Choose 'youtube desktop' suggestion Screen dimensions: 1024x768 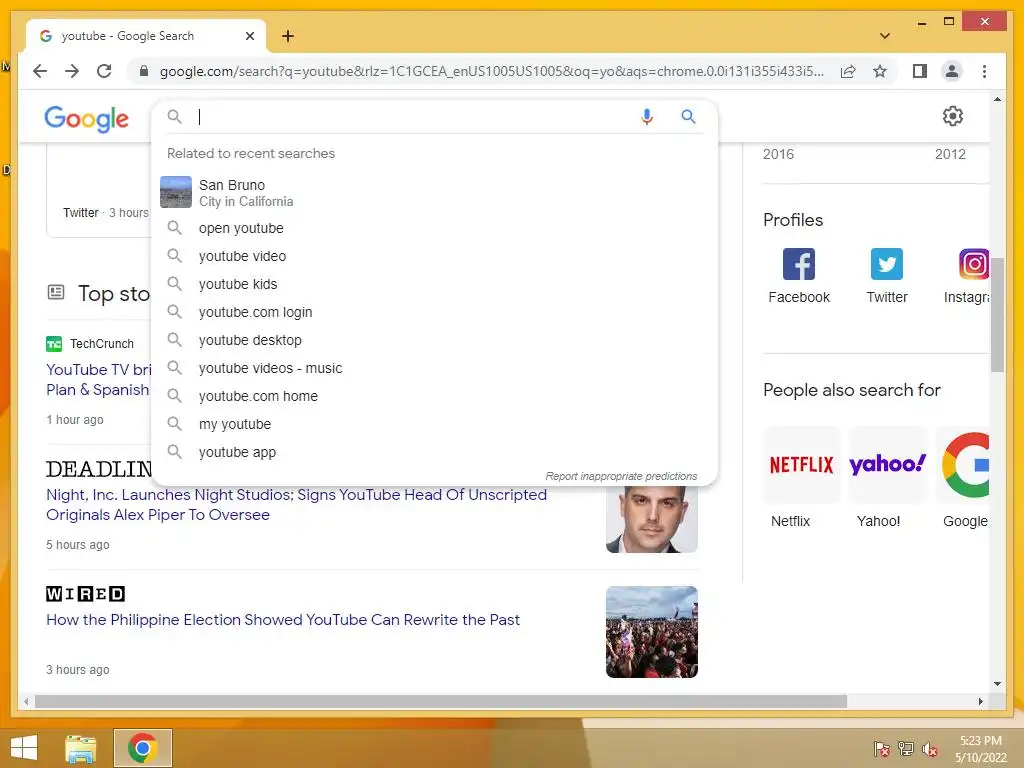(434, 340)
